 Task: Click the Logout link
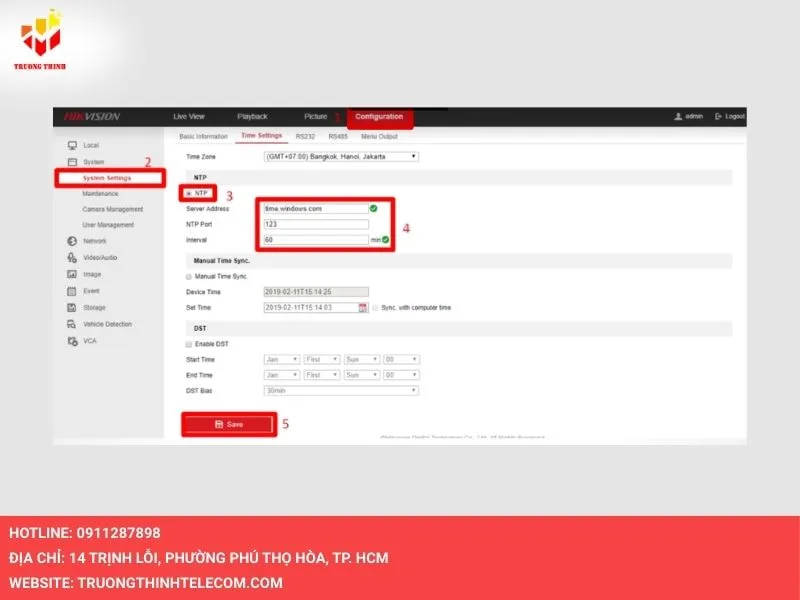click(735, 116)
